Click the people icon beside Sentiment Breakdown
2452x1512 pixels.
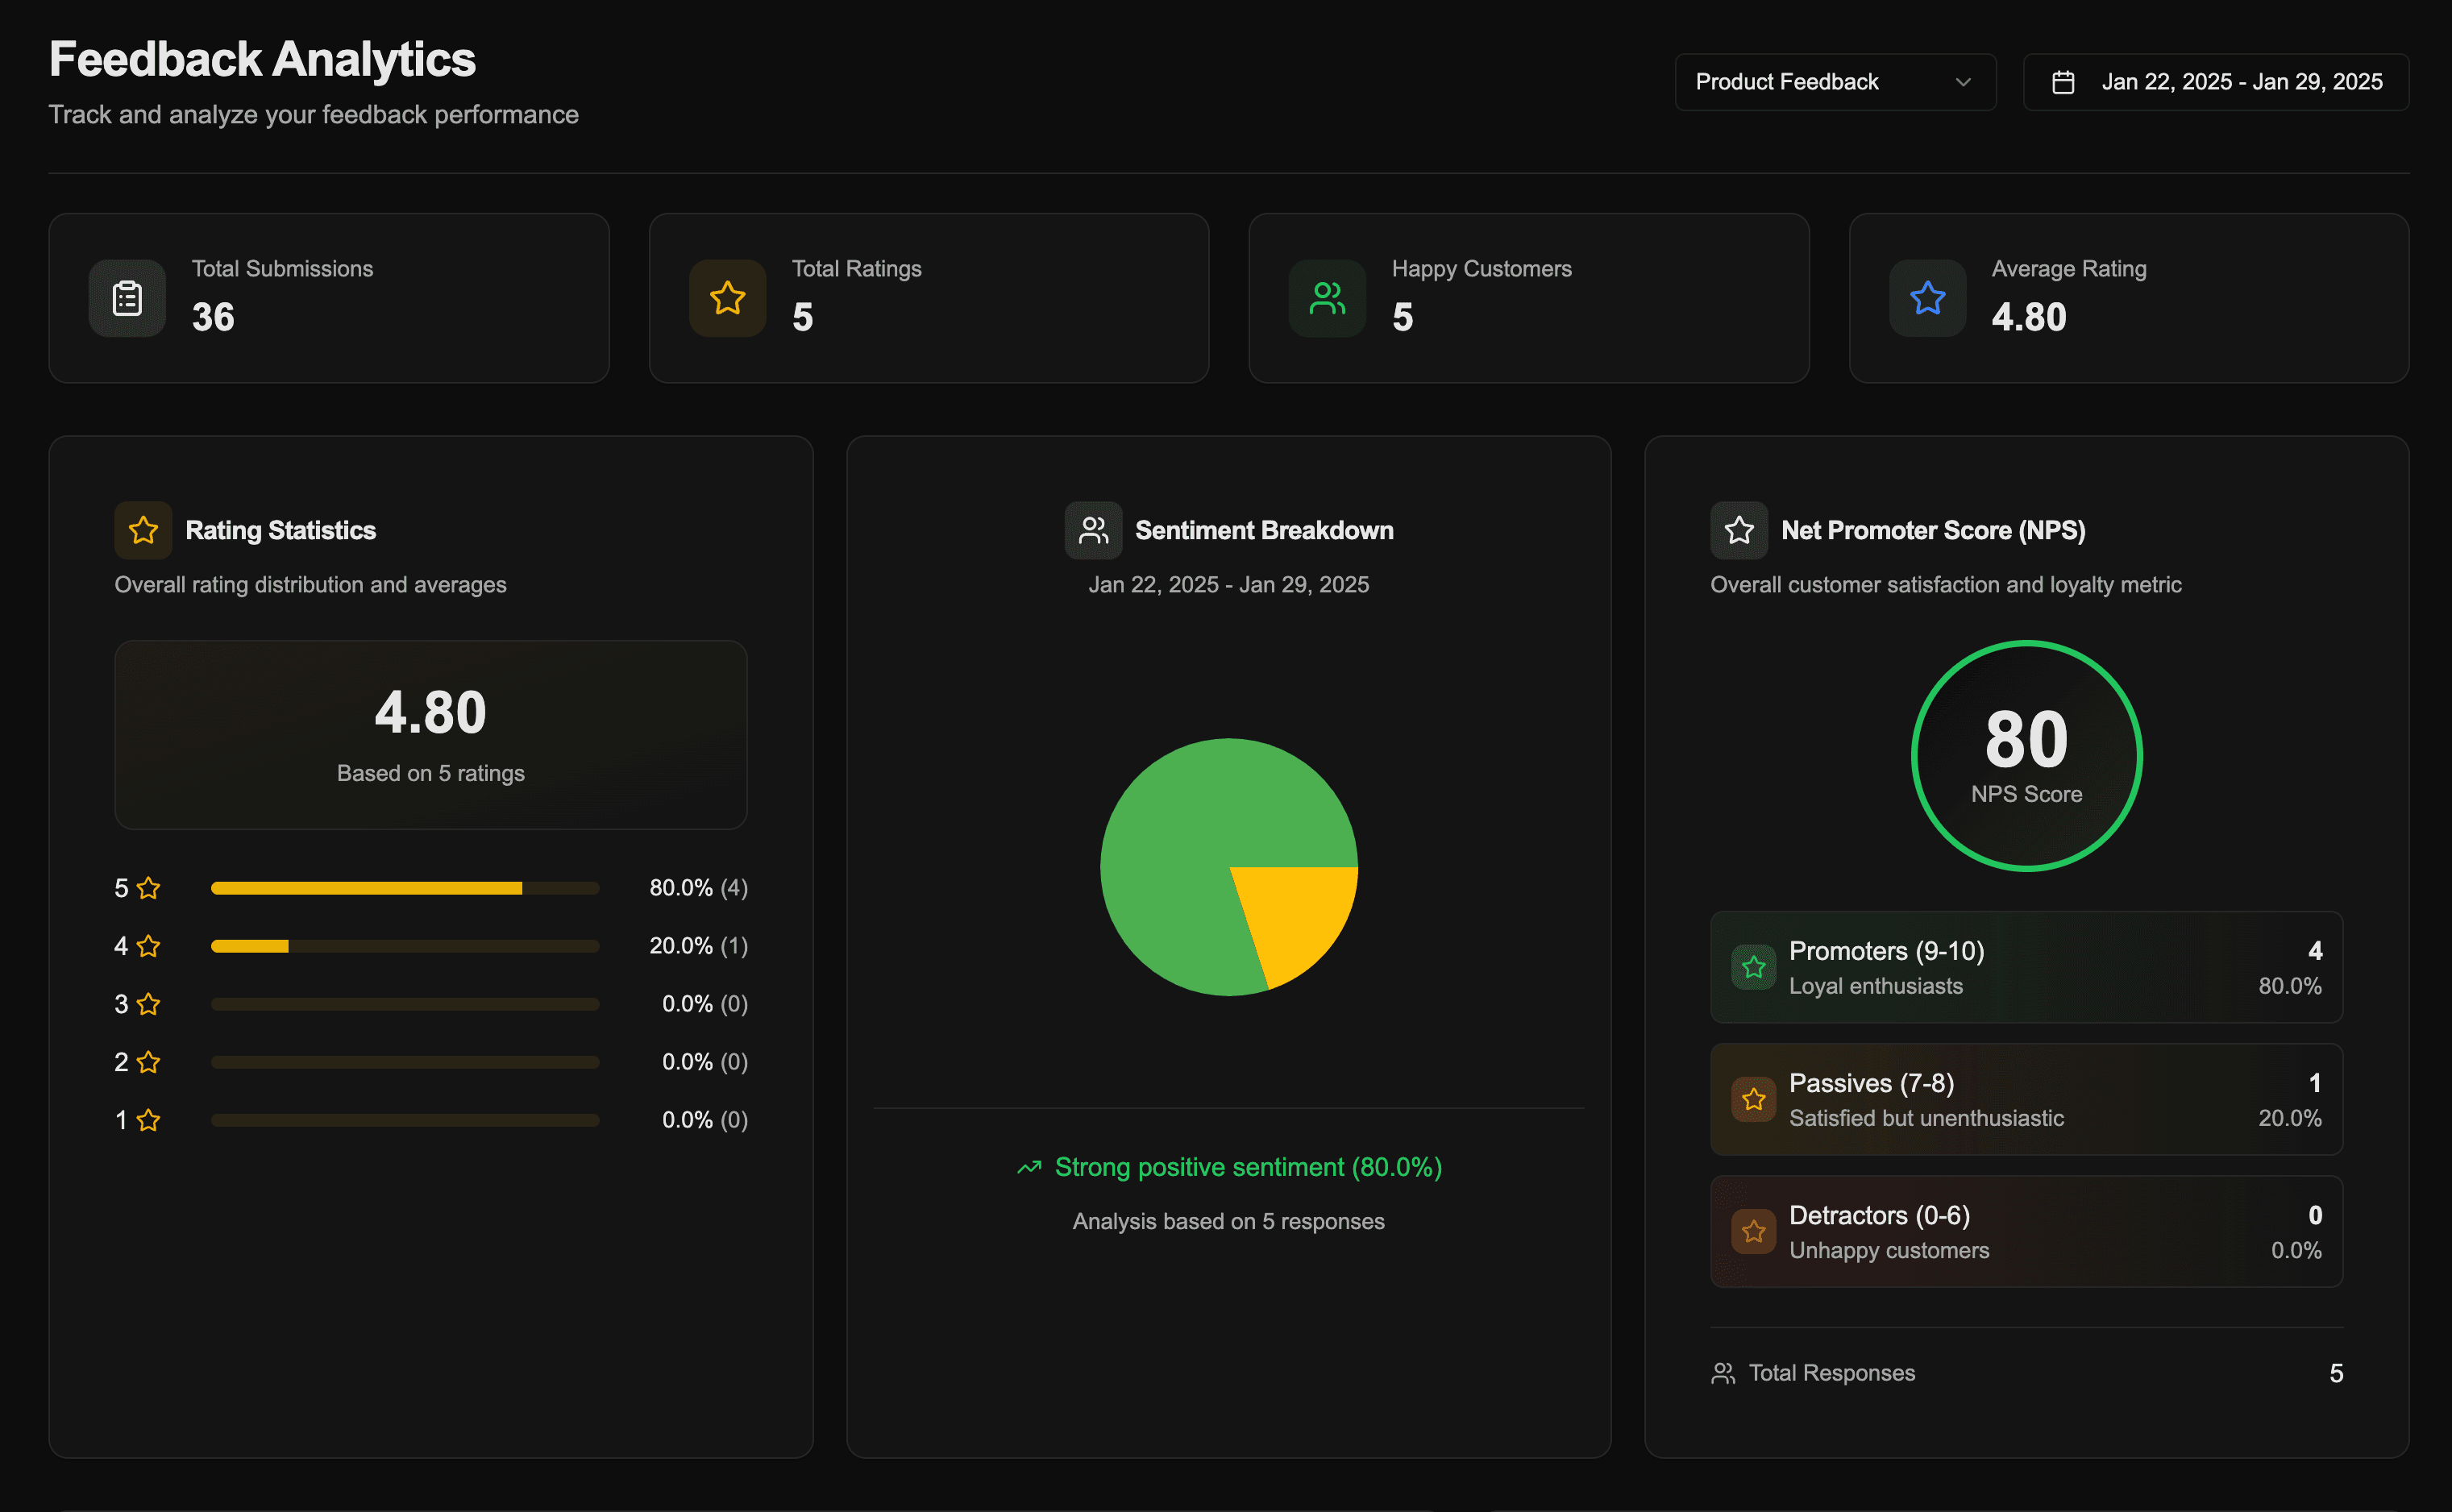1093,530
